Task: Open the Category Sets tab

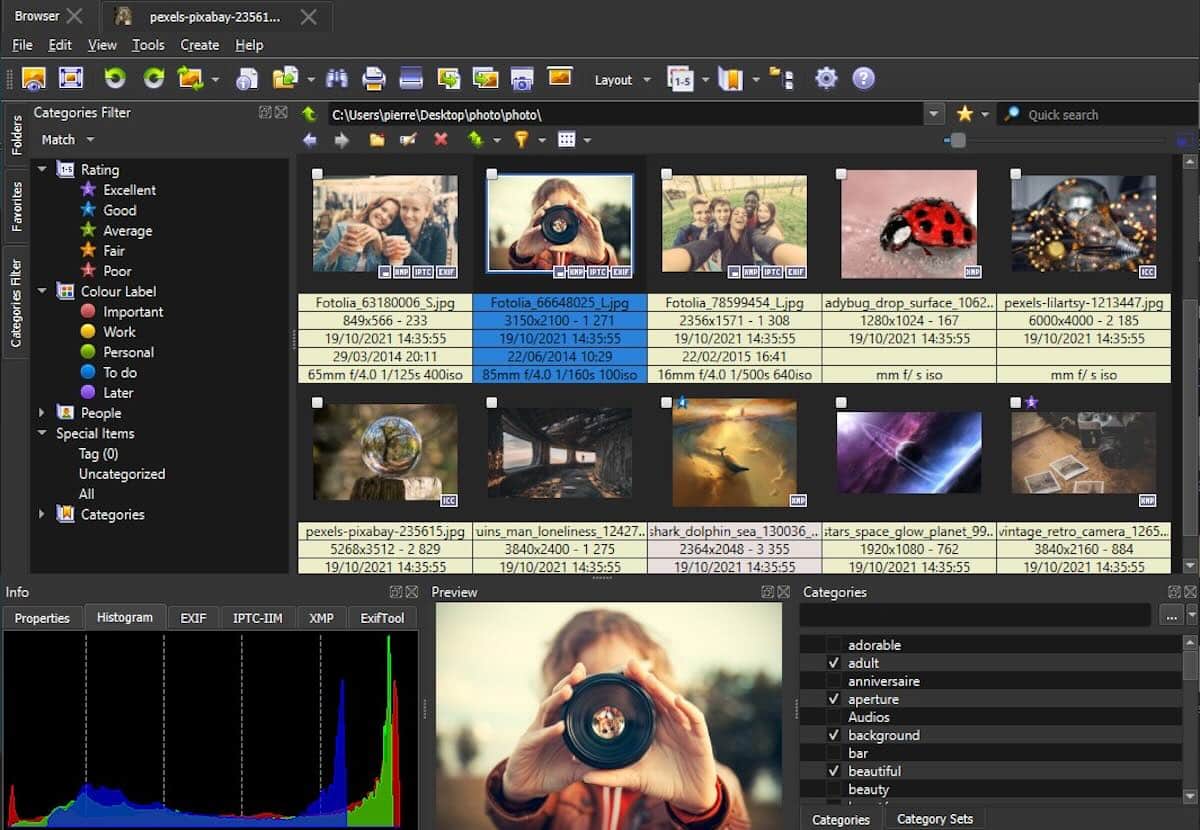Action: click(x=935, y=819)
